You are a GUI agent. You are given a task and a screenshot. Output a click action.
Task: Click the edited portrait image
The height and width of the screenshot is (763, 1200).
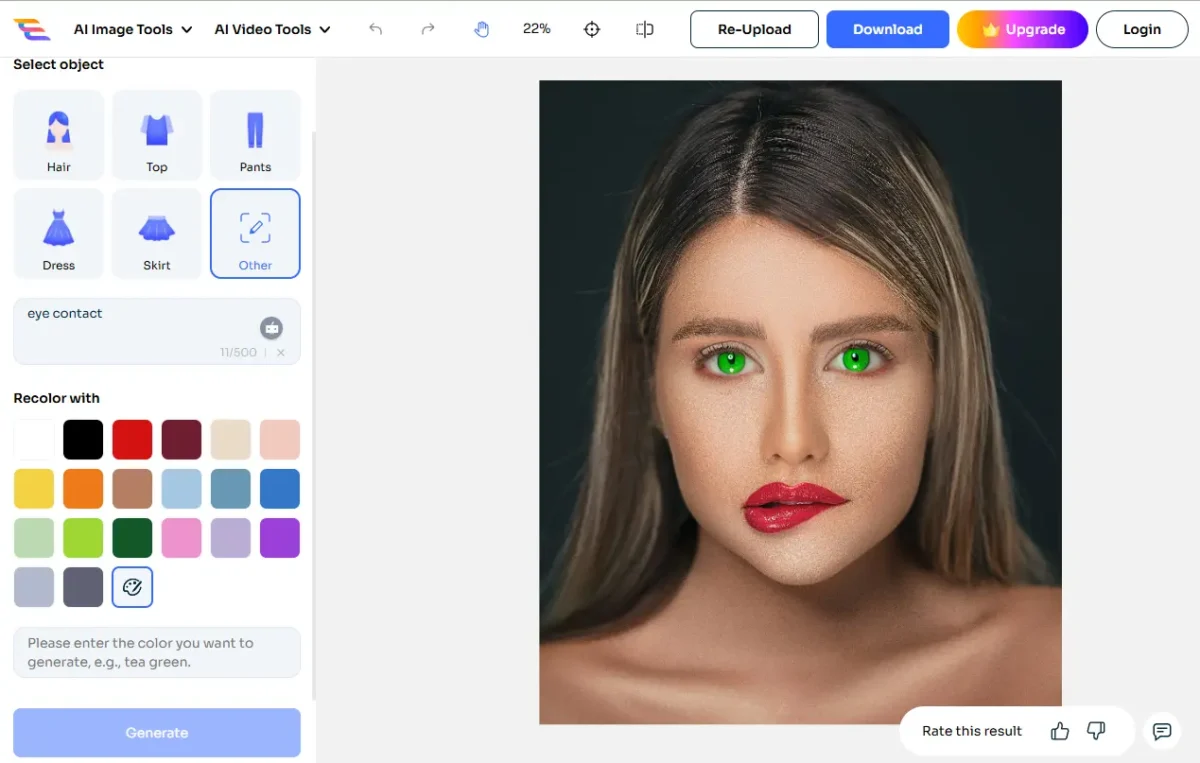(x=800, y=402)
